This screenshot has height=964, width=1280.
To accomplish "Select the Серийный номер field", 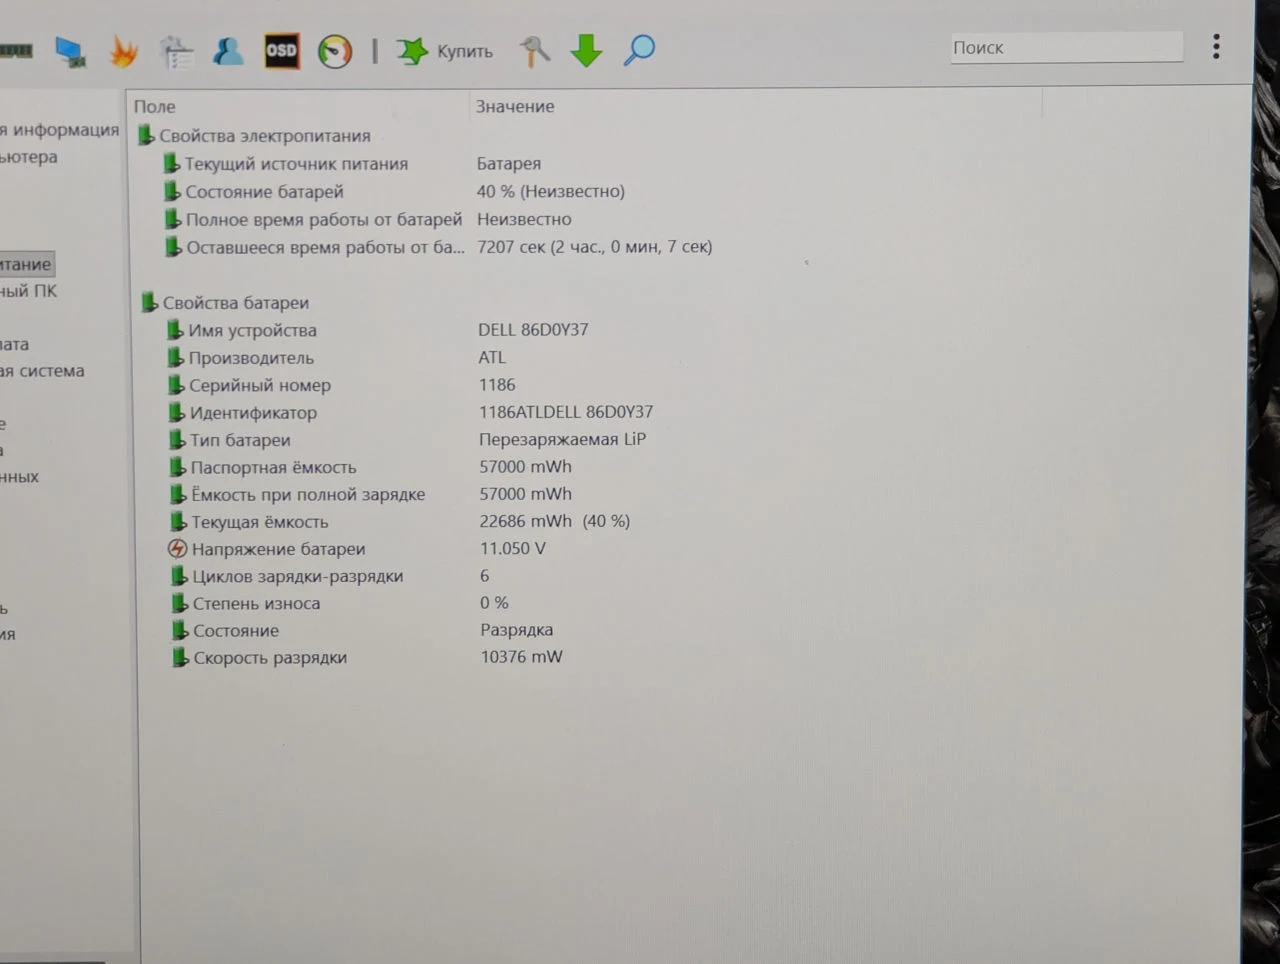I will pos(260,385).
